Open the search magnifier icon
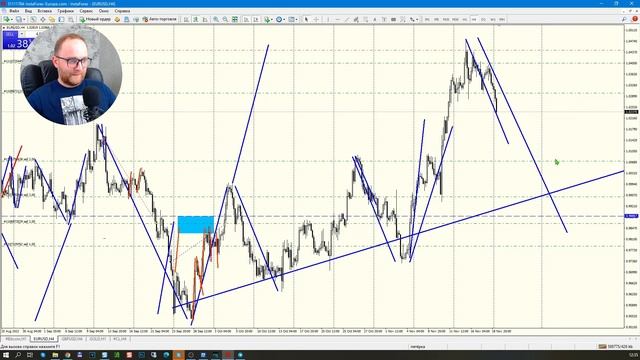This screenshot has width=640, height=360. click(624, 19)
